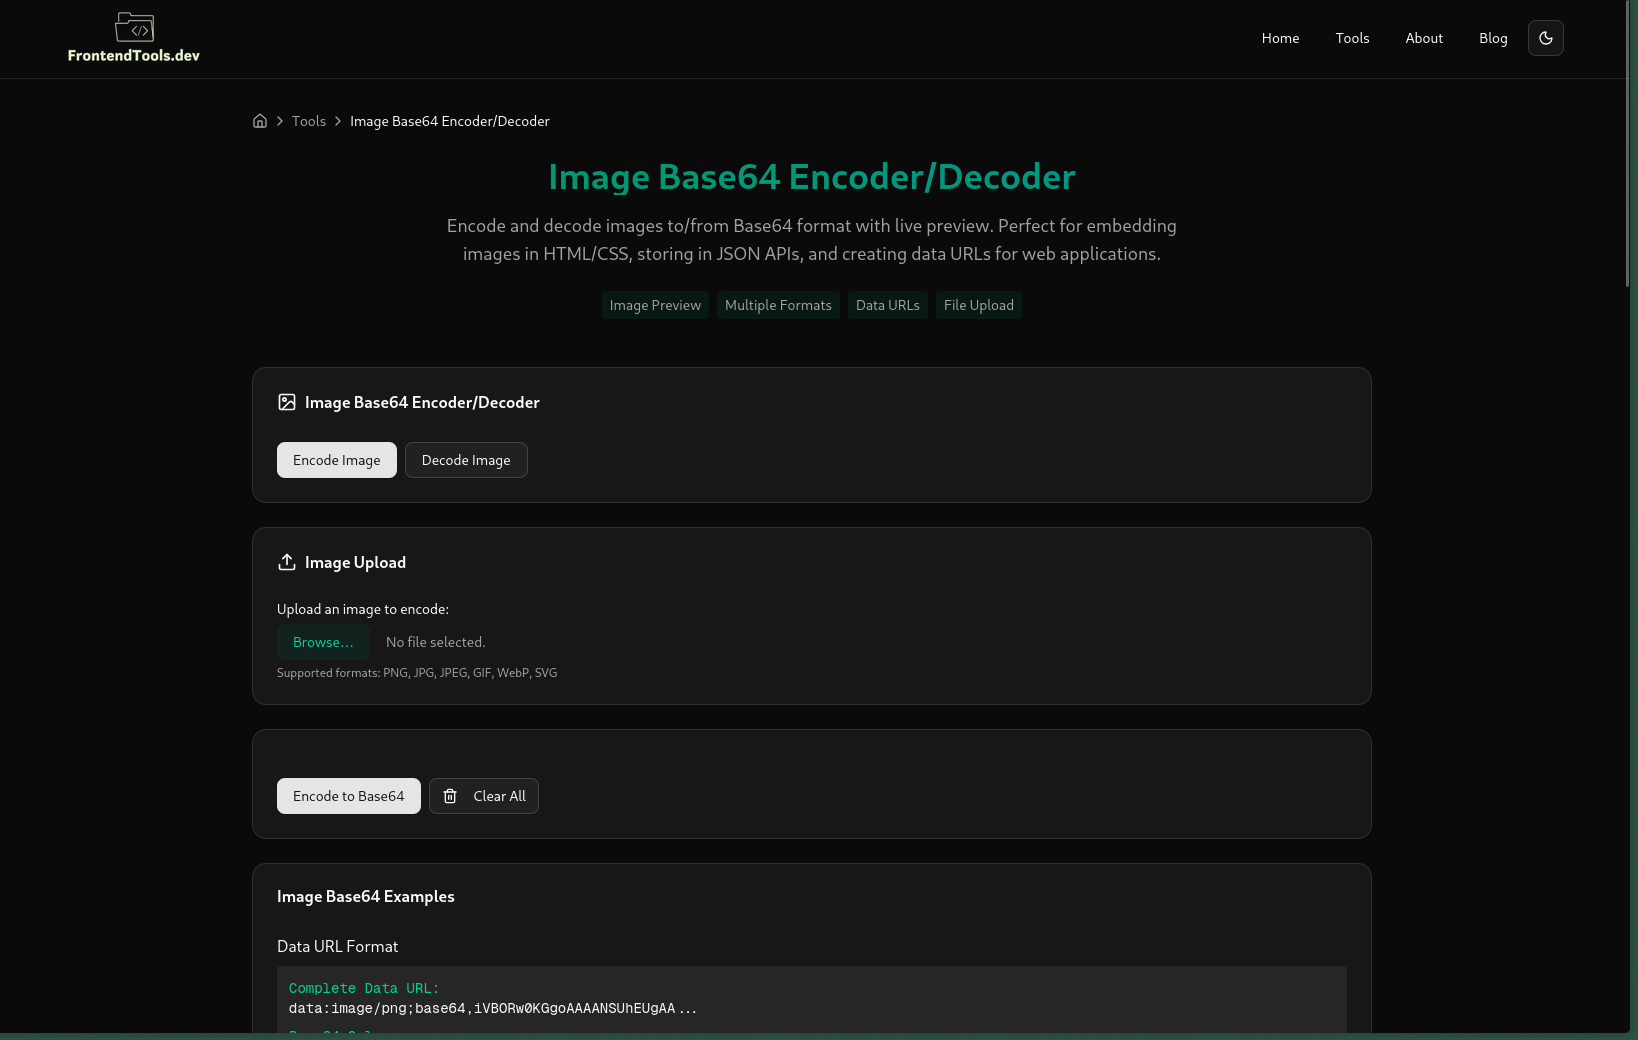Click the upload icon next to Image Upload
This screenshot has width=1638, height=1040.
(287, 562)
